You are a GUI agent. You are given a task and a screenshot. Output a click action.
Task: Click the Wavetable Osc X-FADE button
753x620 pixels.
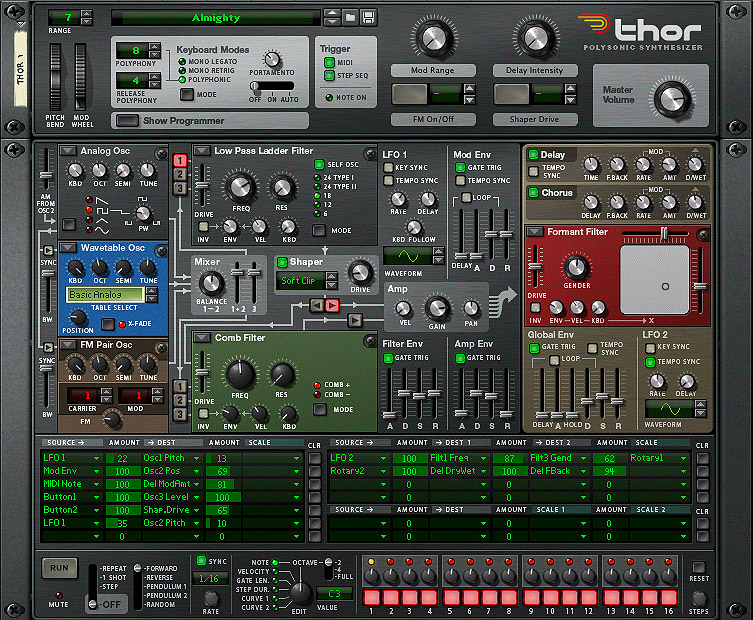click(108, 325)
